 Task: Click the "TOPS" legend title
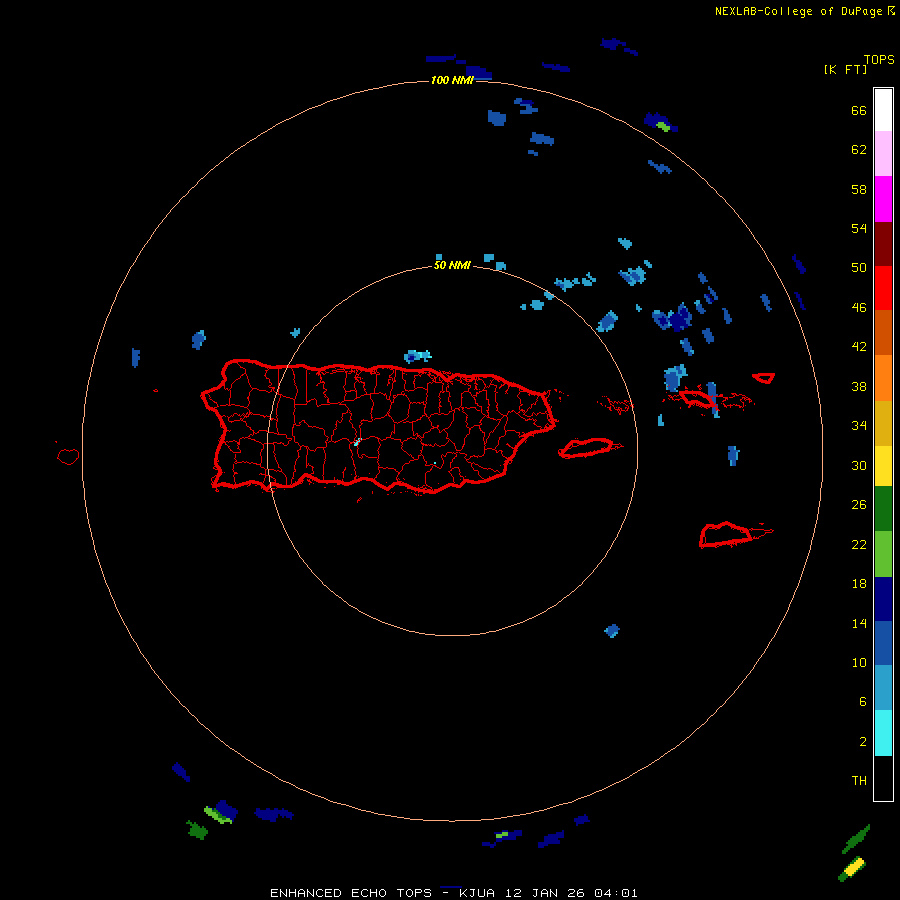click(x=879, y=60)
